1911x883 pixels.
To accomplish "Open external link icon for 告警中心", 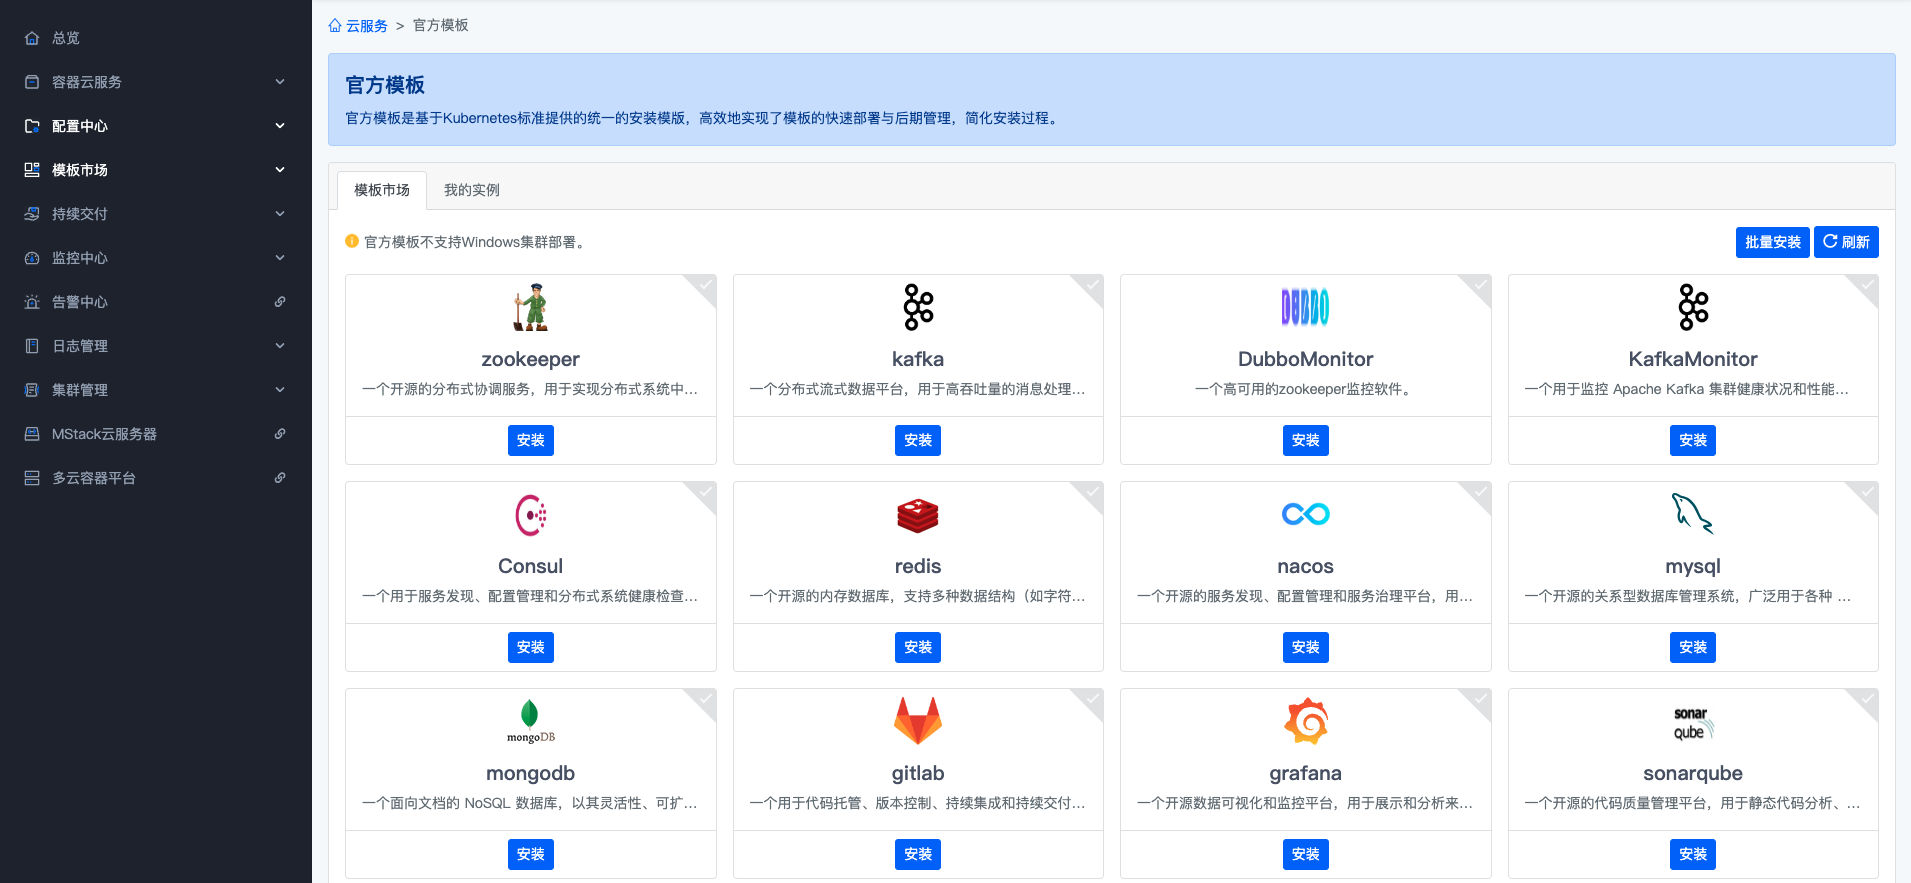I will pos(280,302).
